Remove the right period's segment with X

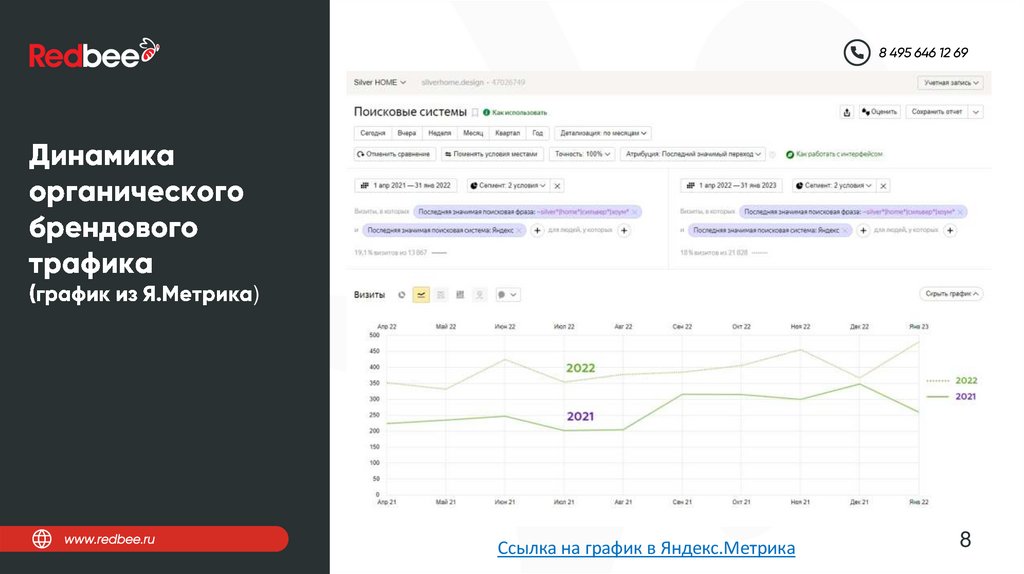(883, 186)
